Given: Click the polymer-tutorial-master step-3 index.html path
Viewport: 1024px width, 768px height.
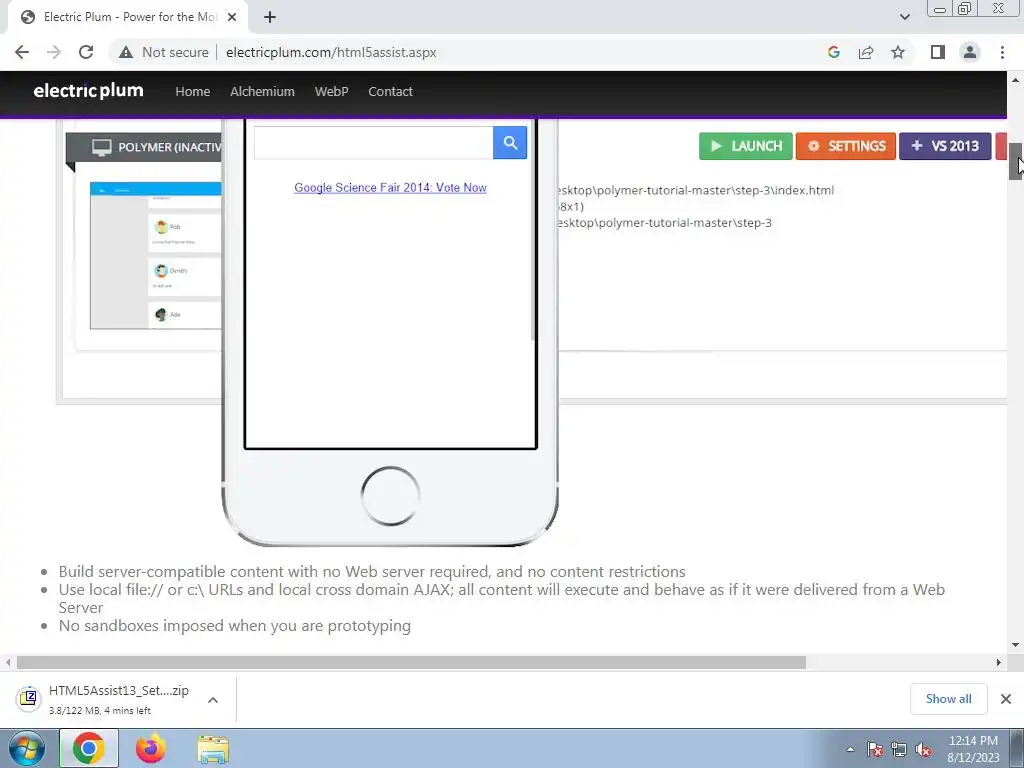Looking at the screenshot, I should (695, 191).
